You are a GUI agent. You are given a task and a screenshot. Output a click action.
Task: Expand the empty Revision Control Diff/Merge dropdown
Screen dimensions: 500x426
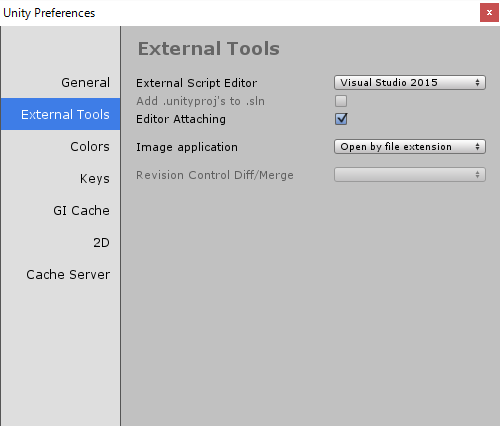pos(410,175)
